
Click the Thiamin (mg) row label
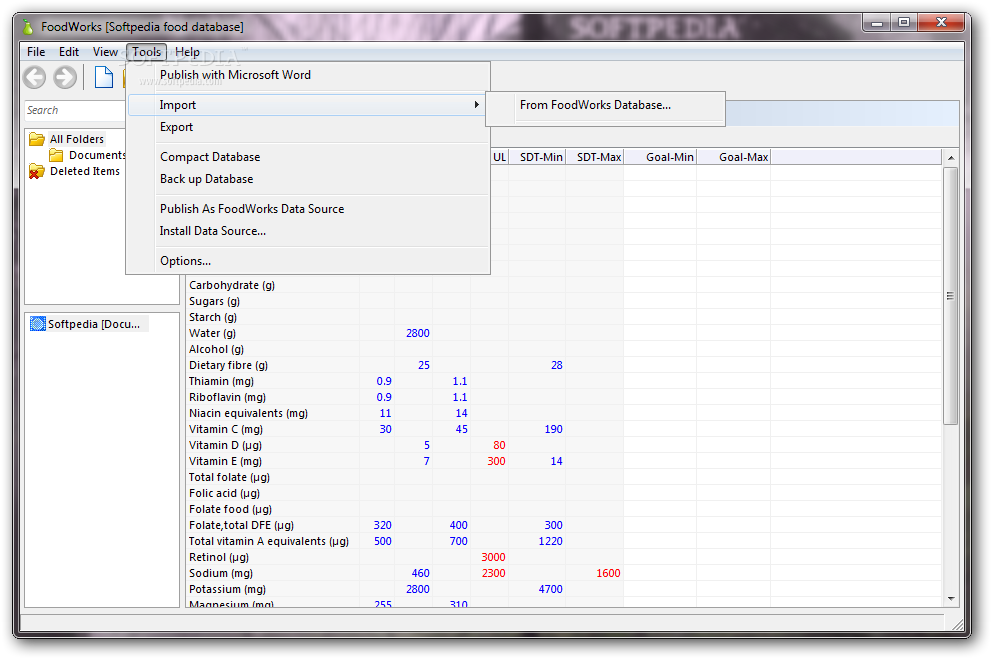(x=221, y=381)
